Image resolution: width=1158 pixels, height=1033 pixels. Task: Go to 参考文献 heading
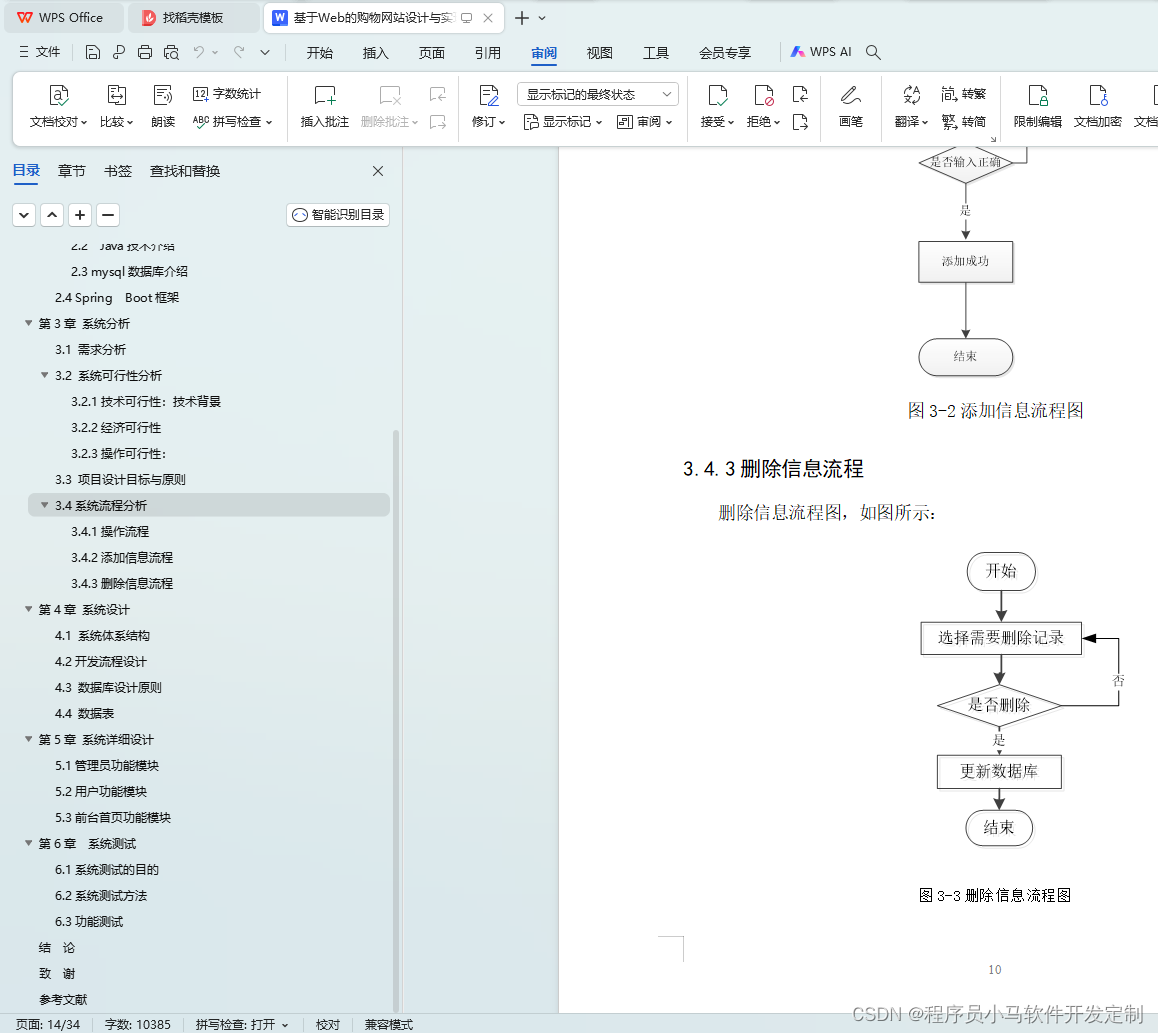[x=63, y=999]
